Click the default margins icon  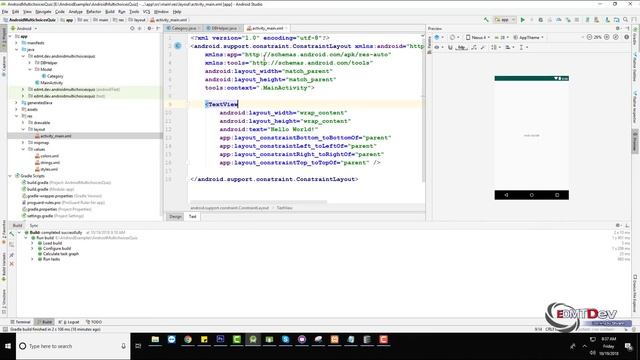(x=461, y=47)
